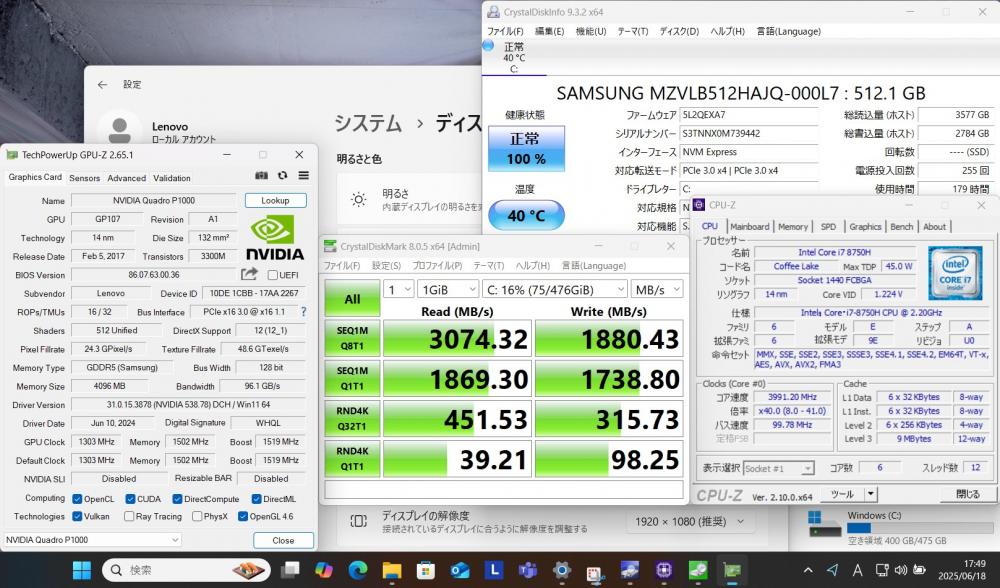
Task: Switch to CPU-Z via its taskbar icon
Action: (664, 570)
